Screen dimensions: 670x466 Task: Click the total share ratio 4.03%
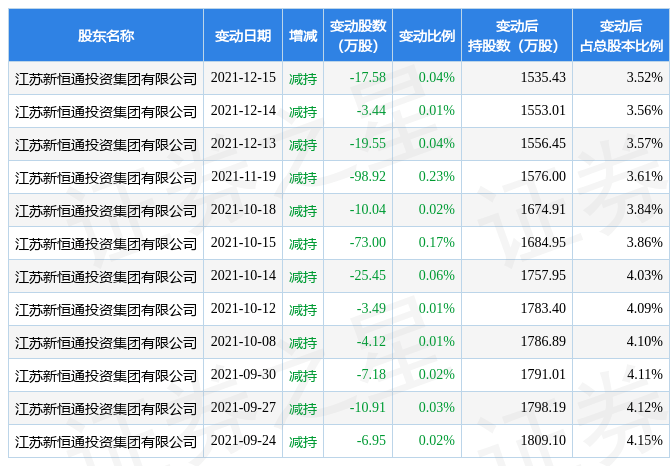pyautogui.click(x=644, y=275)
